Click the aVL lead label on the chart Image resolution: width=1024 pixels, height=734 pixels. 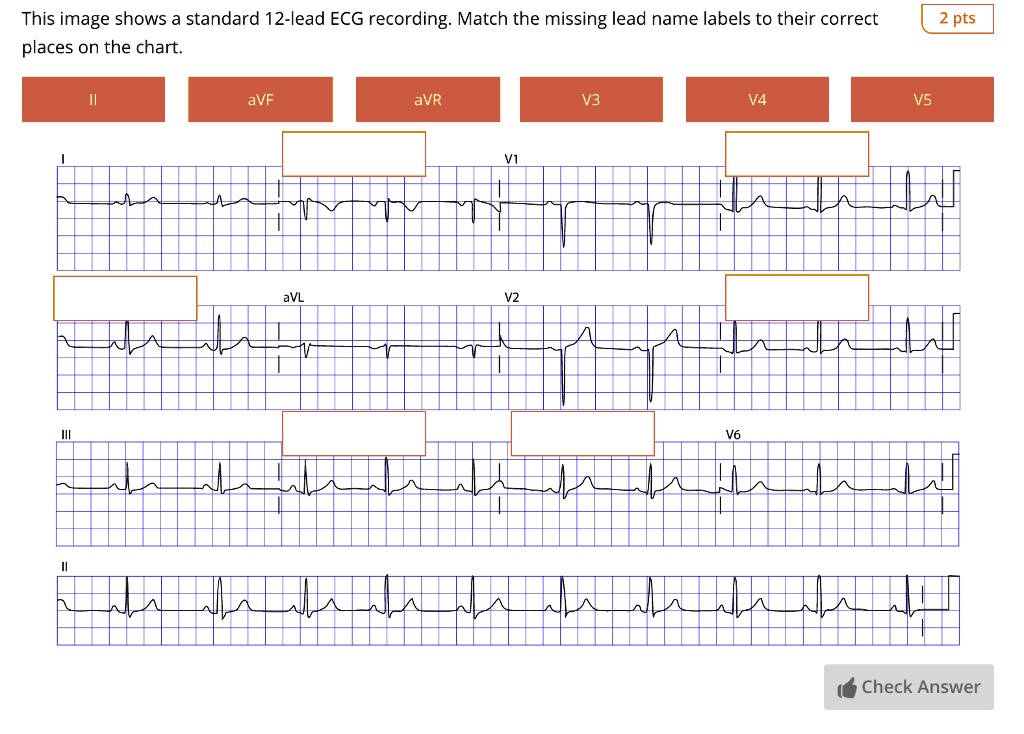pos(291,296)
